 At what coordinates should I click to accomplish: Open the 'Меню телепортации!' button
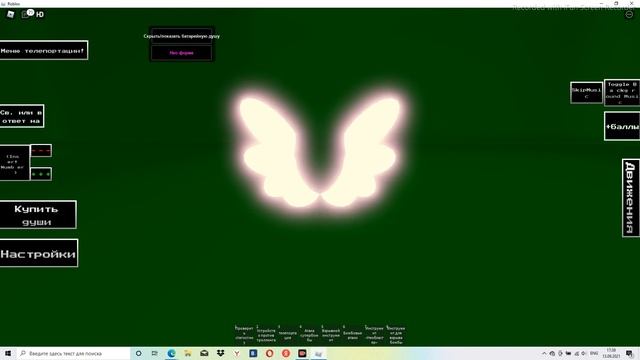point(43,50)
